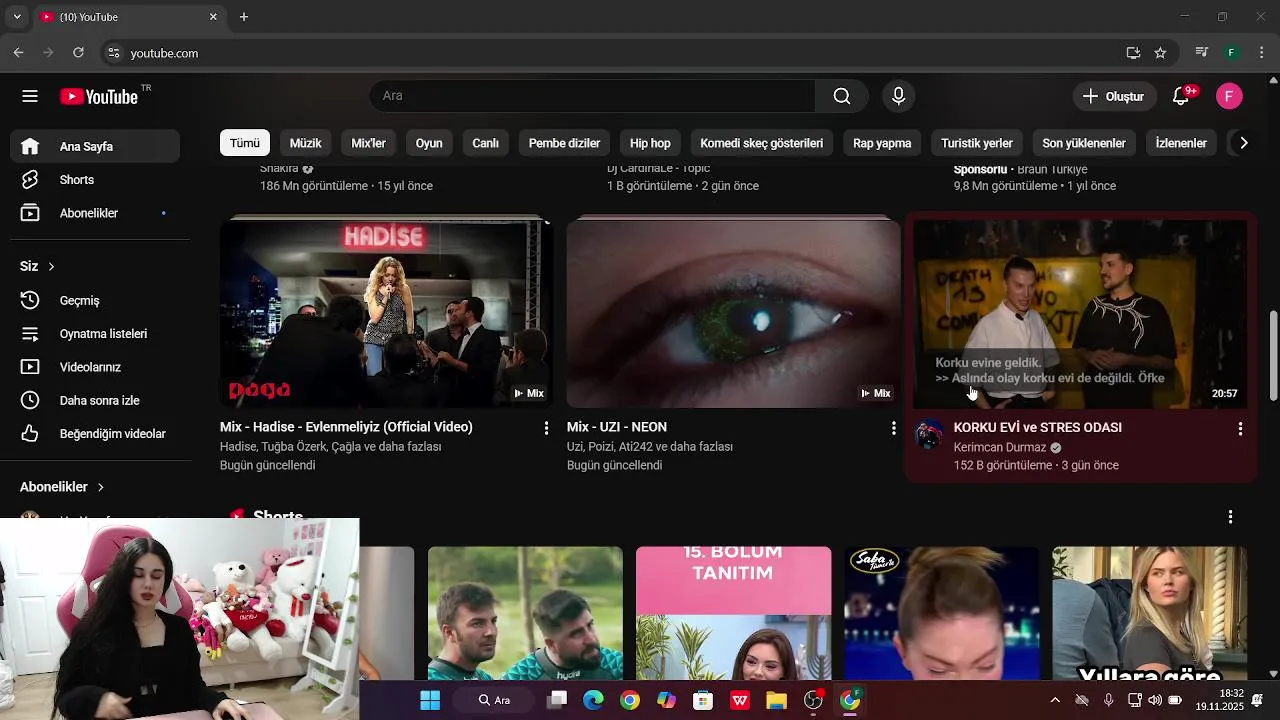The image size is (1280, 720).
Task: Click title KORKU EVİ ve STRES ODASI
Action: (x=1037, y=427)
